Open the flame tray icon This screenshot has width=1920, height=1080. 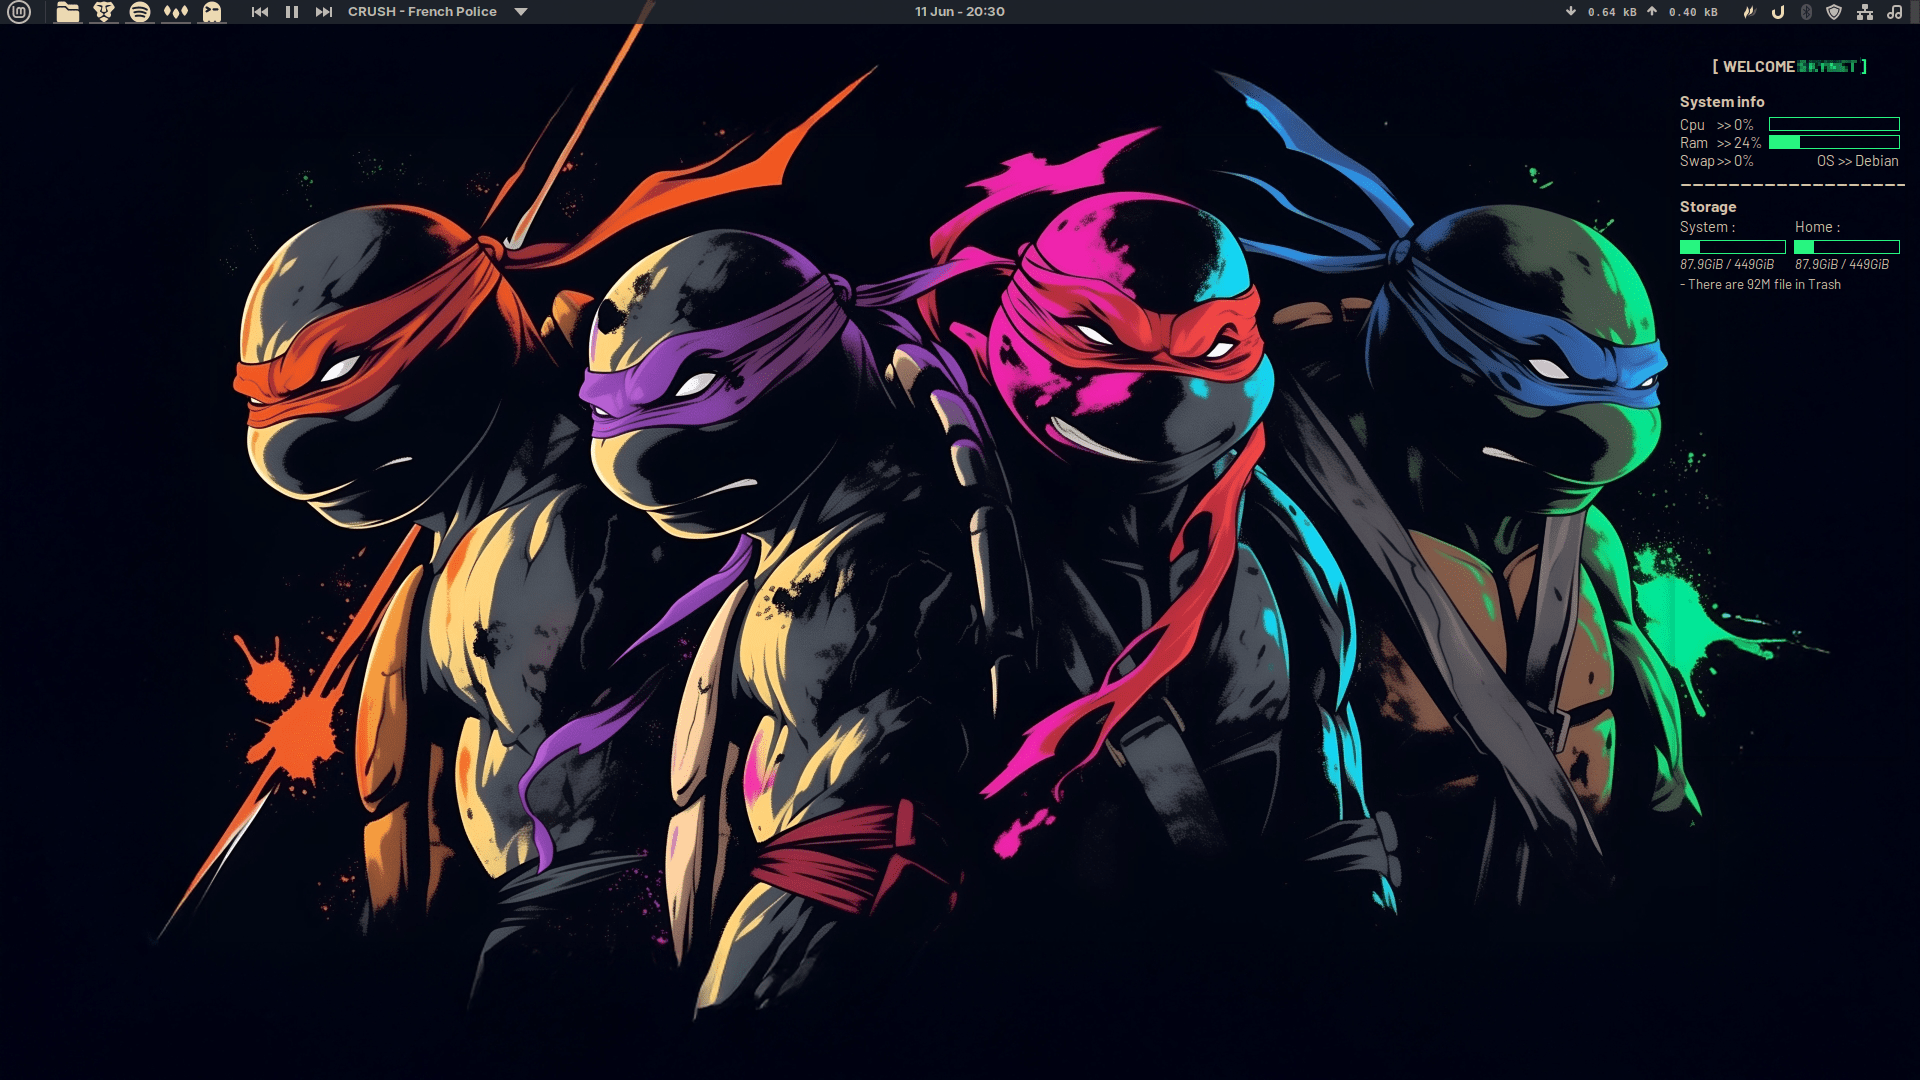point(1749,12)
